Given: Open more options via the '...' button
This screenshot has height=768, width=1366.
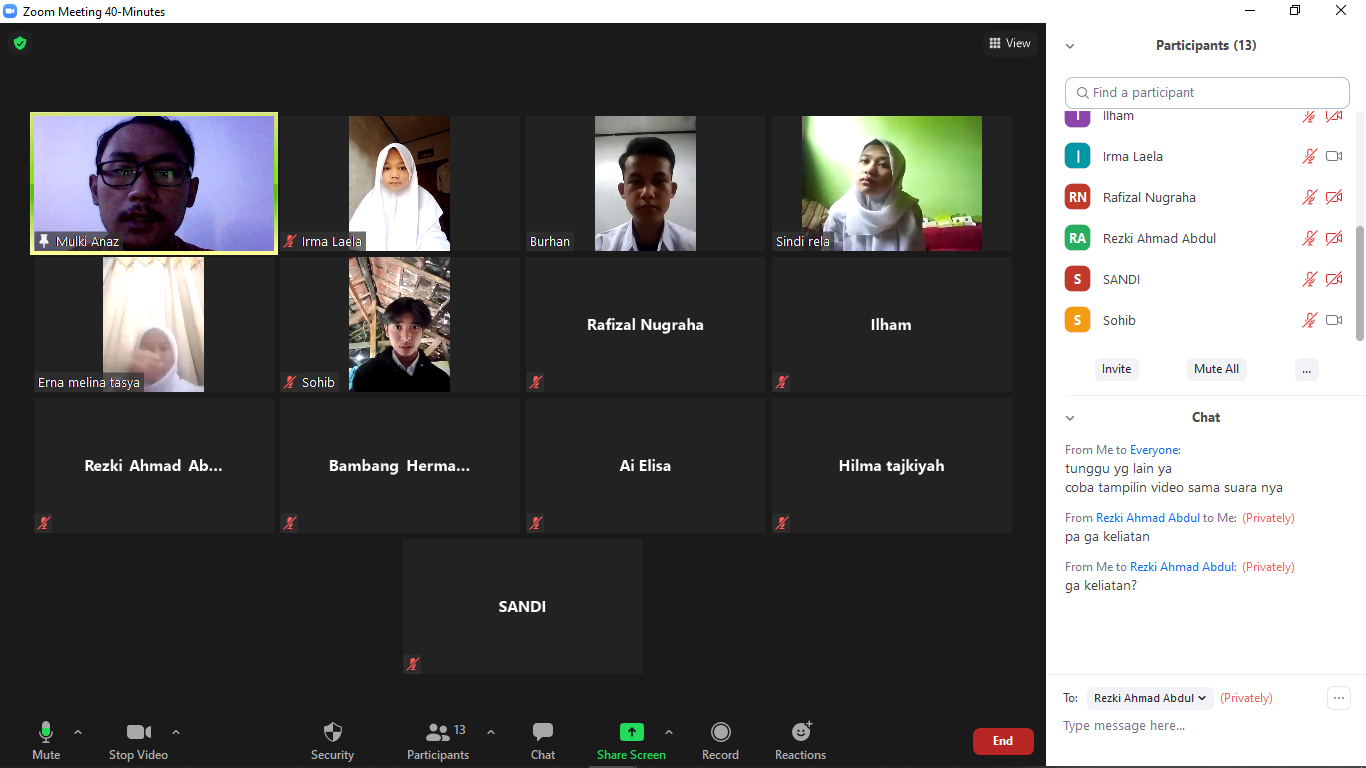Looking at the screenshot, I should click(1306, 369).
